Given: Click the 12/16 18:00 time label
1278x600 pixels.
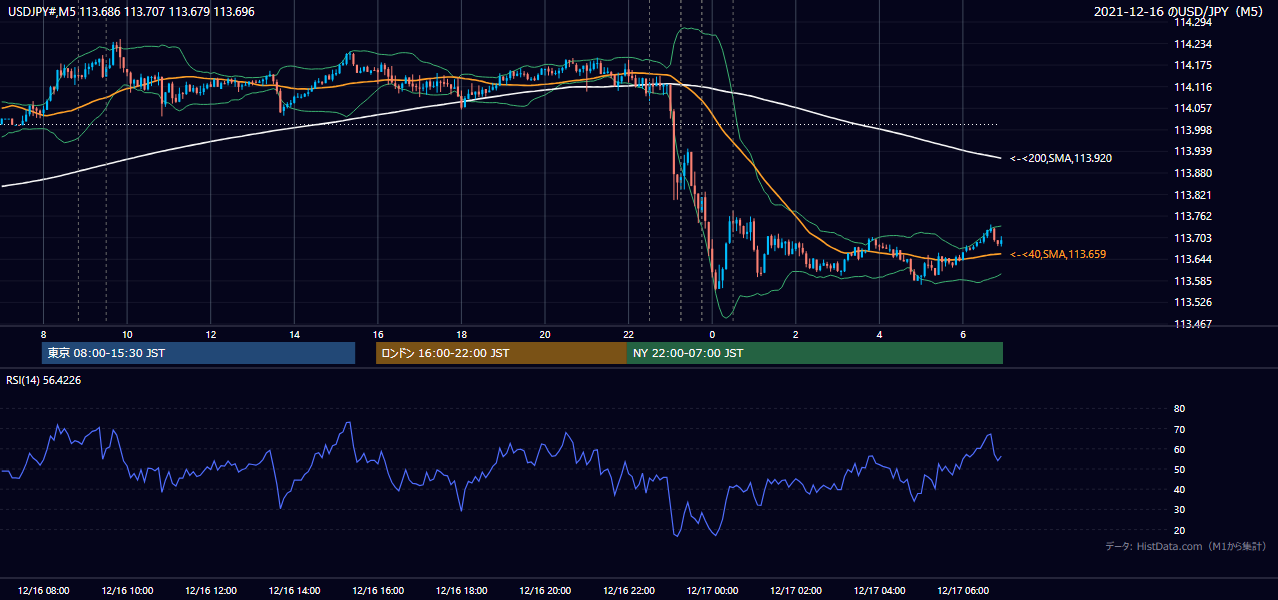Looking at the screenshot, I should pyautogui.click(x=461, y=591).
